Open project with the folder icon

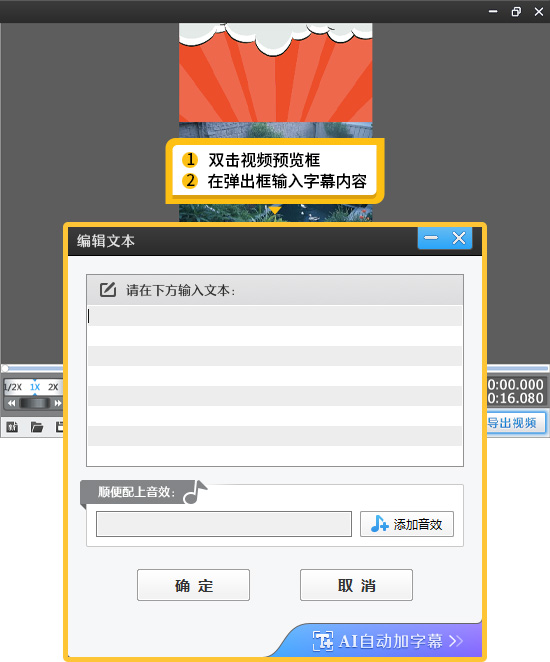tap(37, 427)
